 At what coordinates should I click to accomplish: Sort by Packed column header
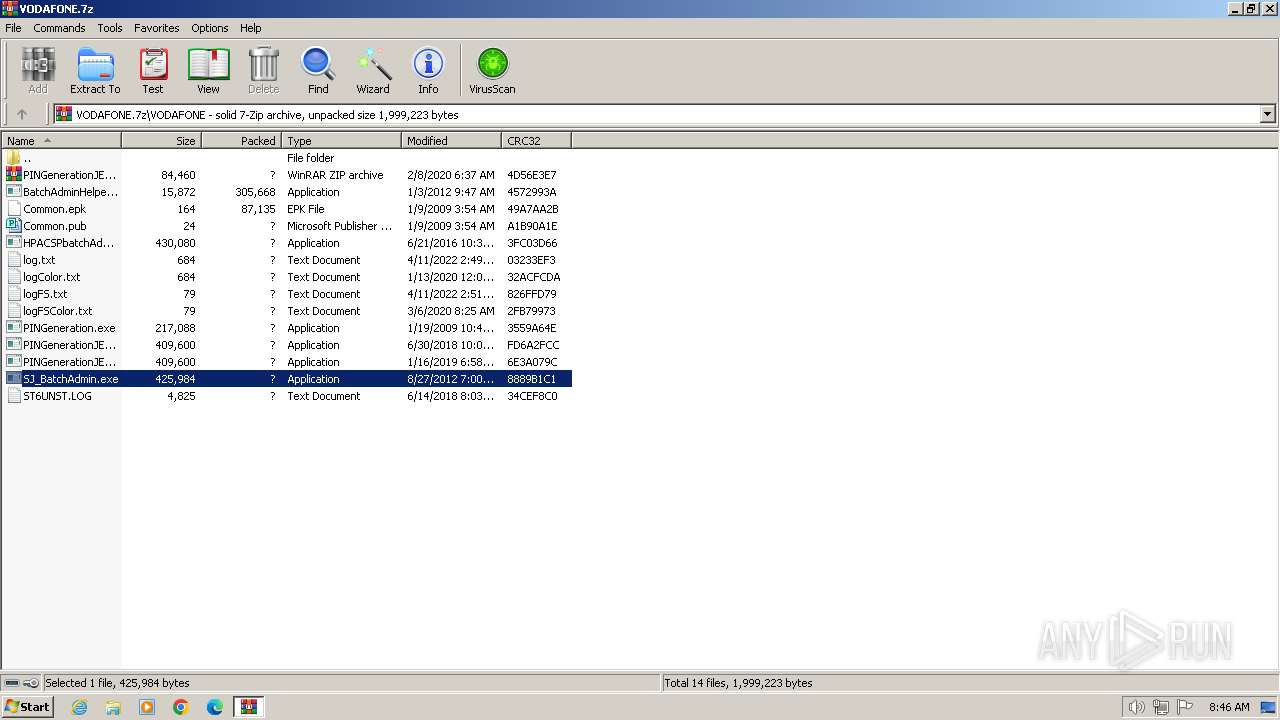click(241, 141)
